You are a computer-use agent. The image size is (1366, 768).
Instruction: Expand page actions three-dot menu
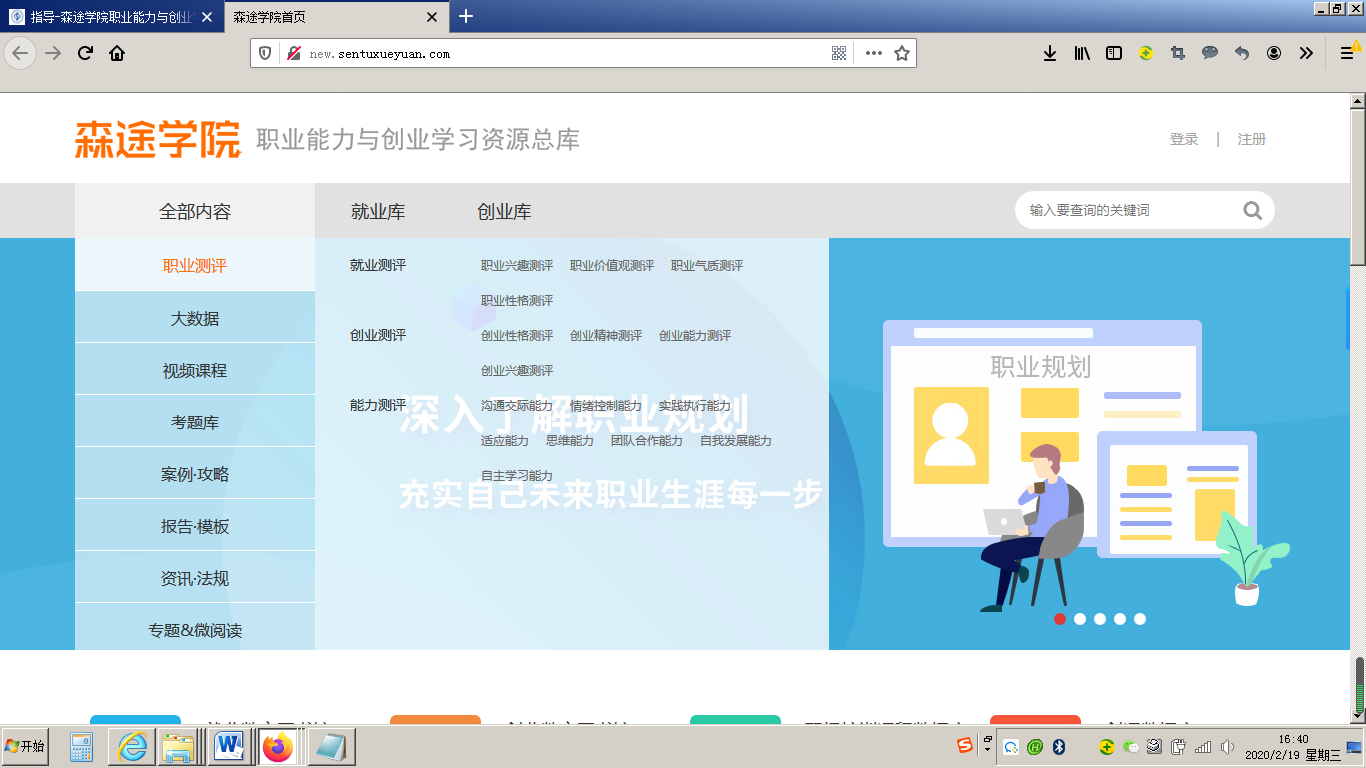coord(873,54)
